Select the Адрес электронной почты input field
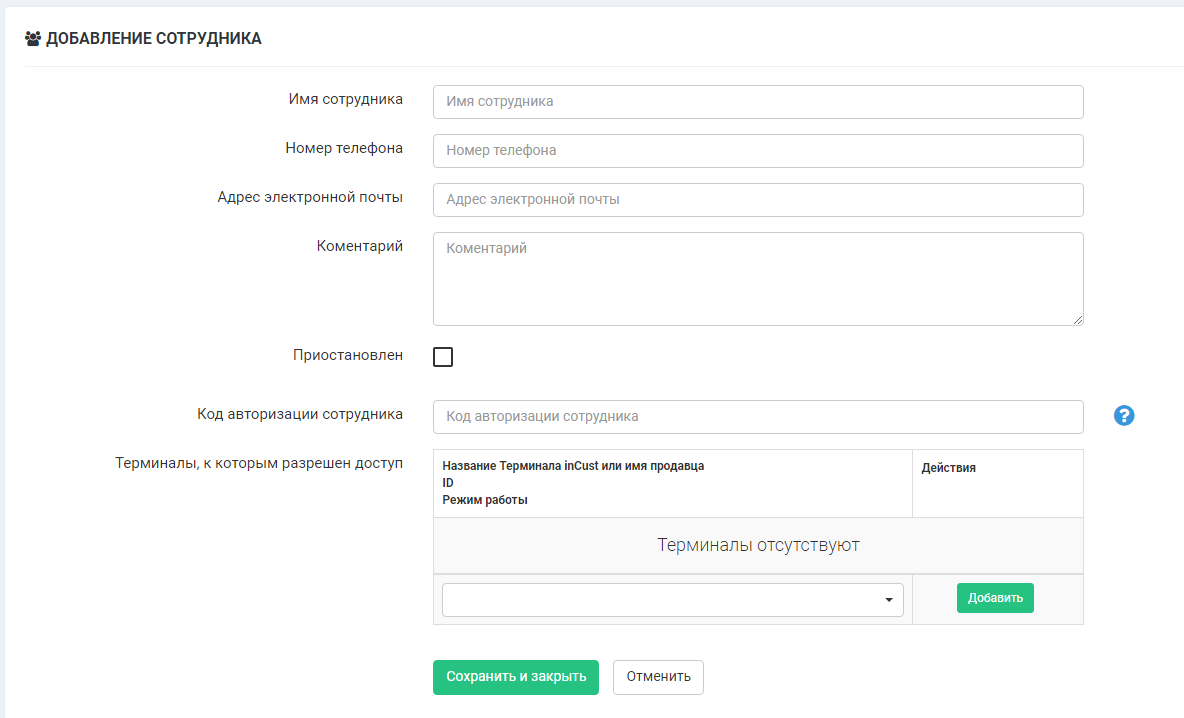1184x718 pixels. [x=758, y=200]
